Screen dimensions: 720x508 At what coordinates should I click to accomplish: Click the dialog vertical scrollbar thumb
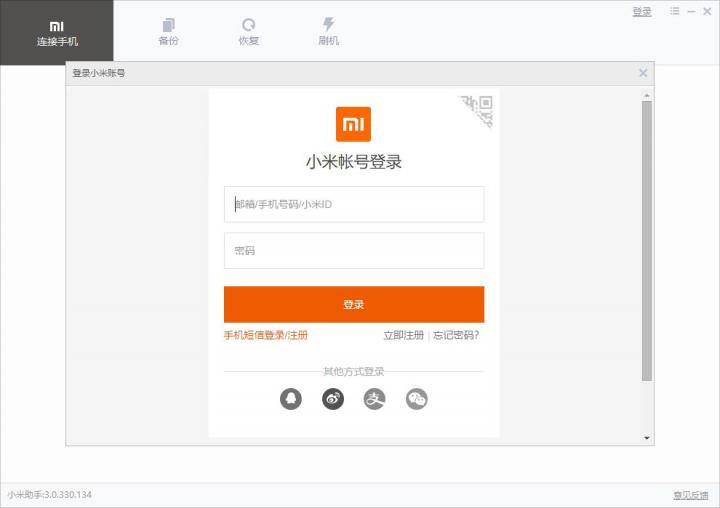(x=647, y=241)
